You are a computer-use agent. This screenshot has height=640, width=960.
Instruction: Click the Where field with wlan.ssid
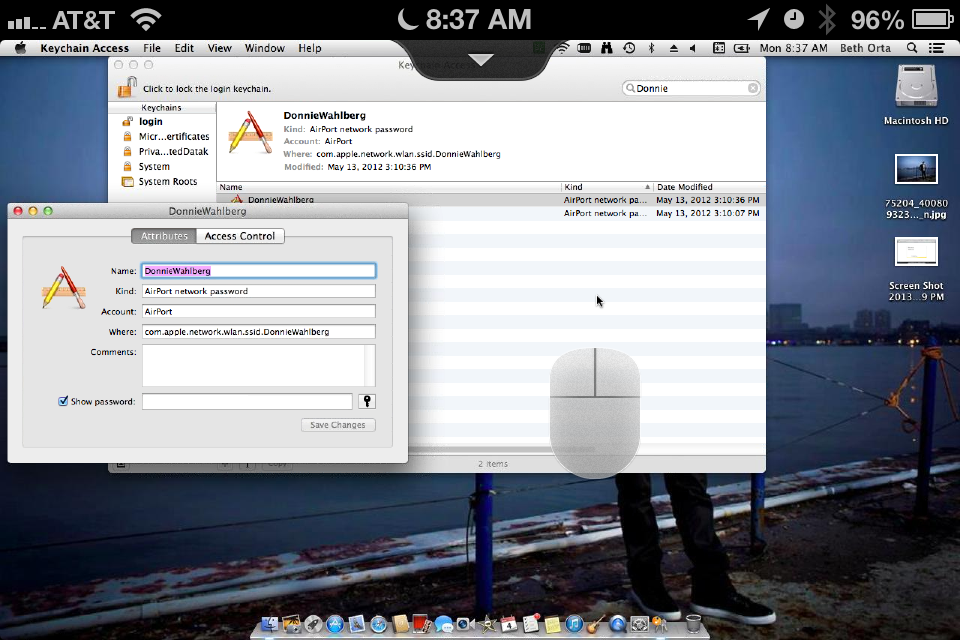(258, 331)
